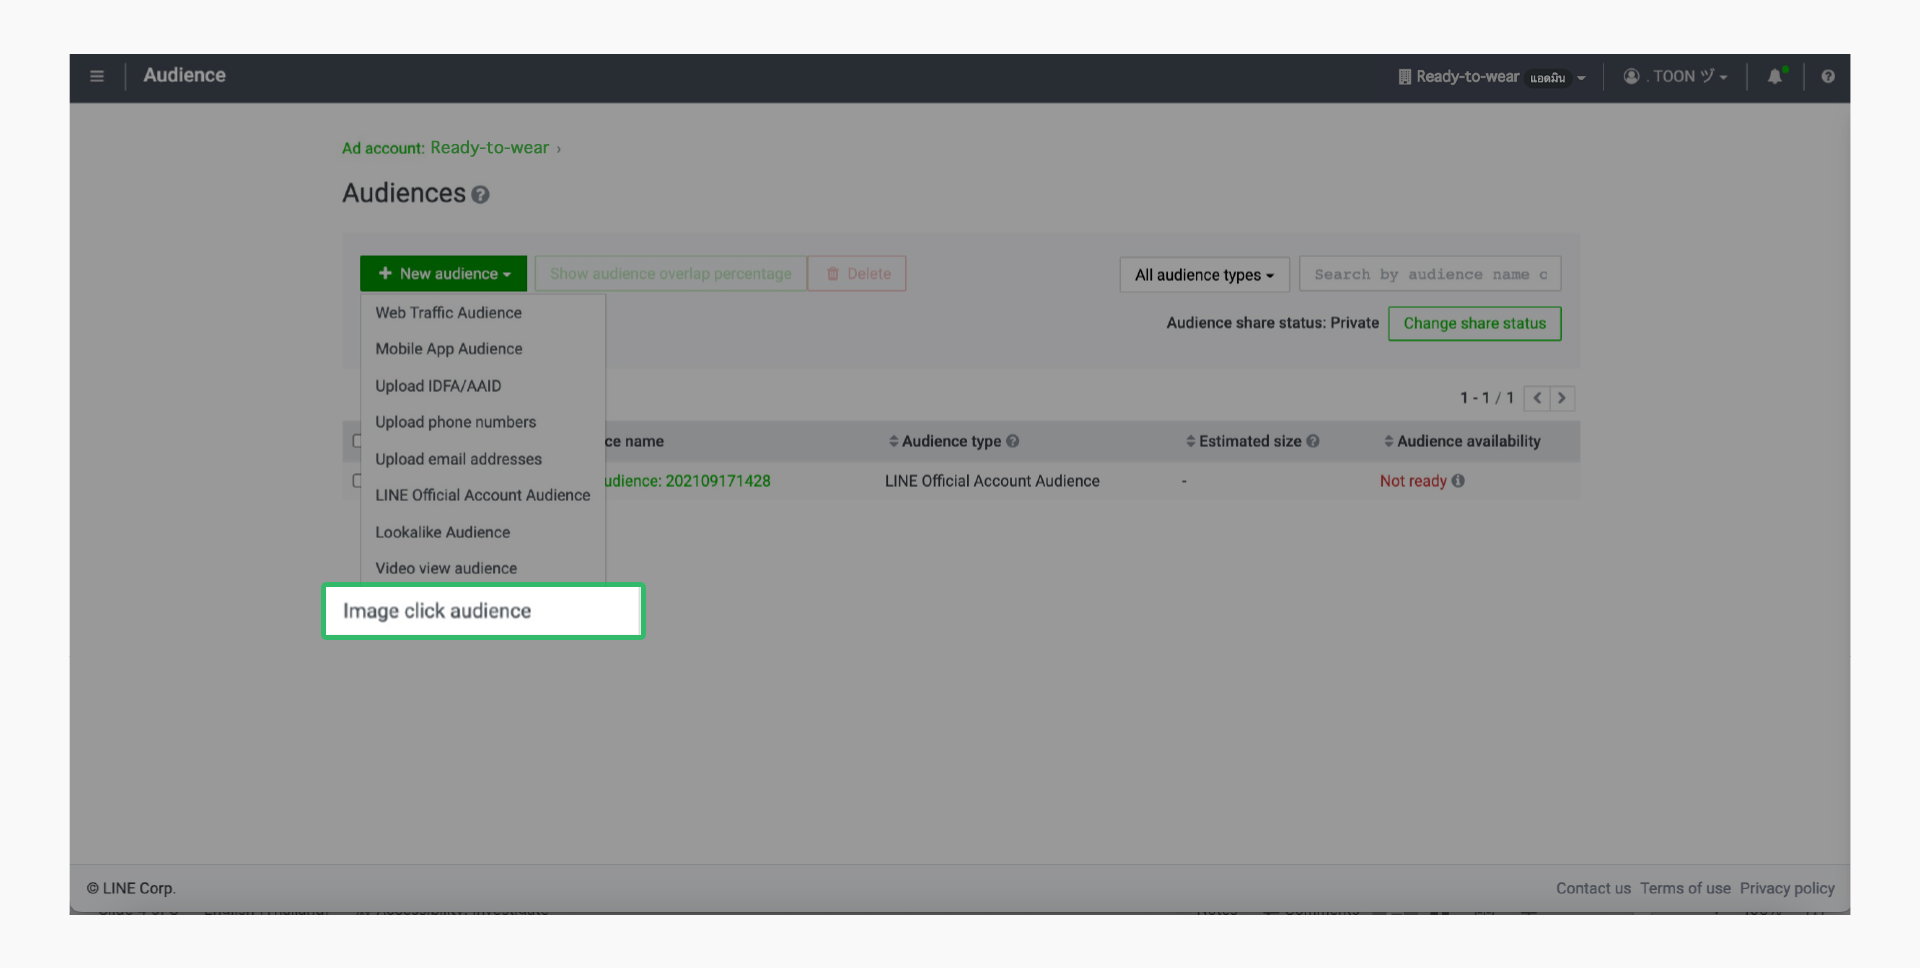The image size is (1920, 968).
Task: Open the Terms of use link
Action: 1685,888
